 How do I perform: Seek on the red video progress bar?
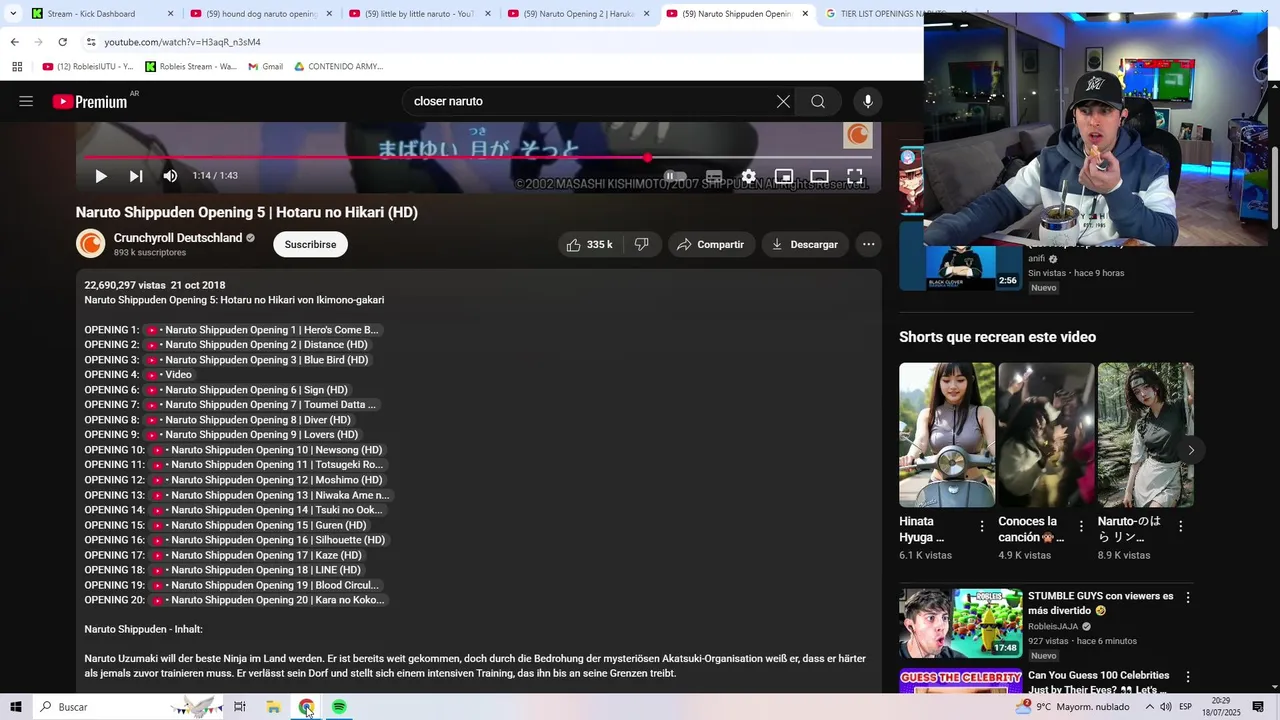click(x=478, y=157)
